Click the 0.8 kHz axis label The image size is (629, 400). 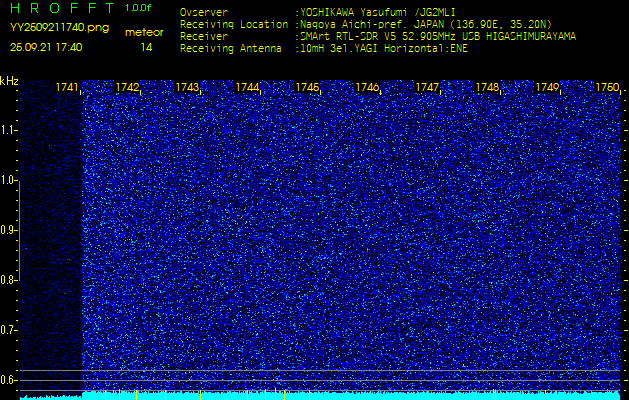click(8, 280)
